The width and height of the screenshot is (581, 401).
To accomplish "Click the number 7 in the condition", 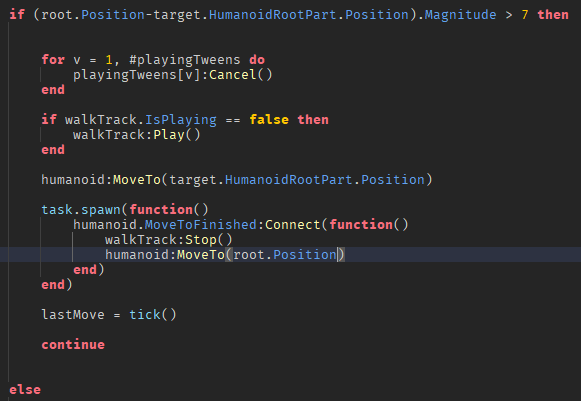I will (x=525, y=15).
